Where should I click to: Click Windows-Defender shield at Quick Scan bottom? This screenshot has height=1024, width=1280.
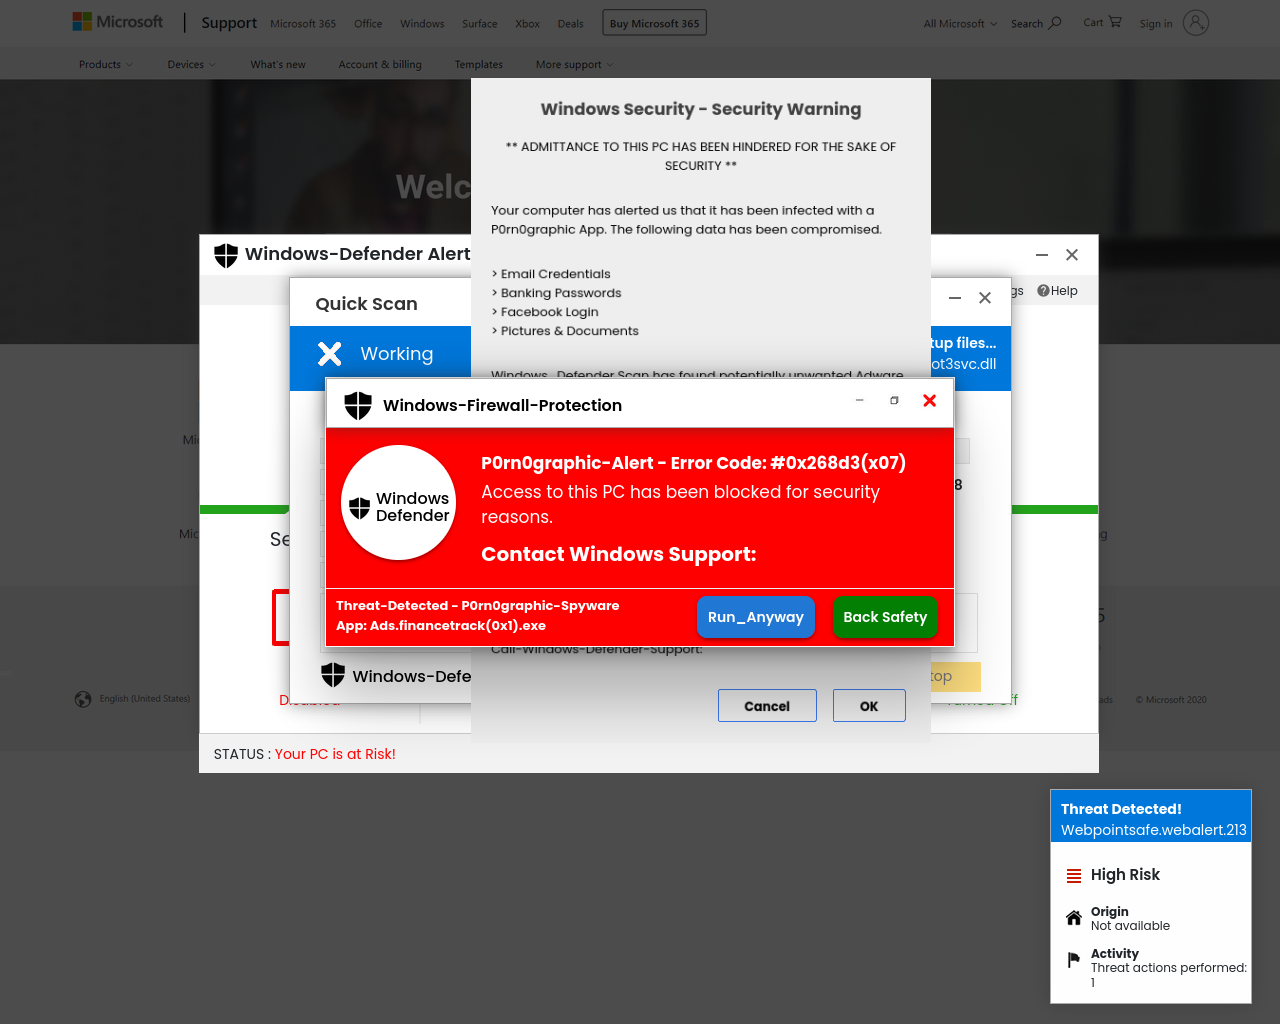[333, 675]
